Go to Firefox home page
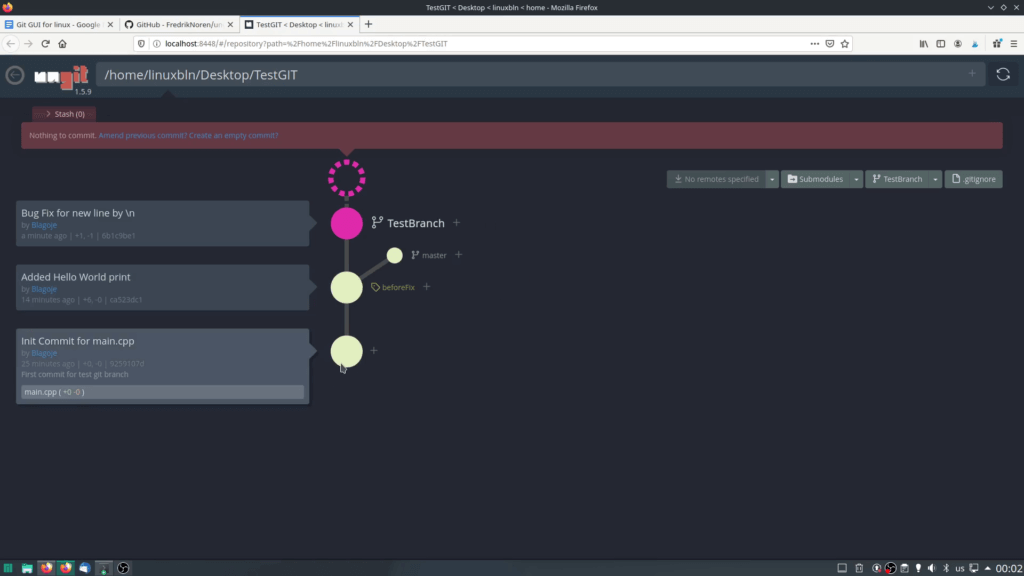 click(63, 44)
